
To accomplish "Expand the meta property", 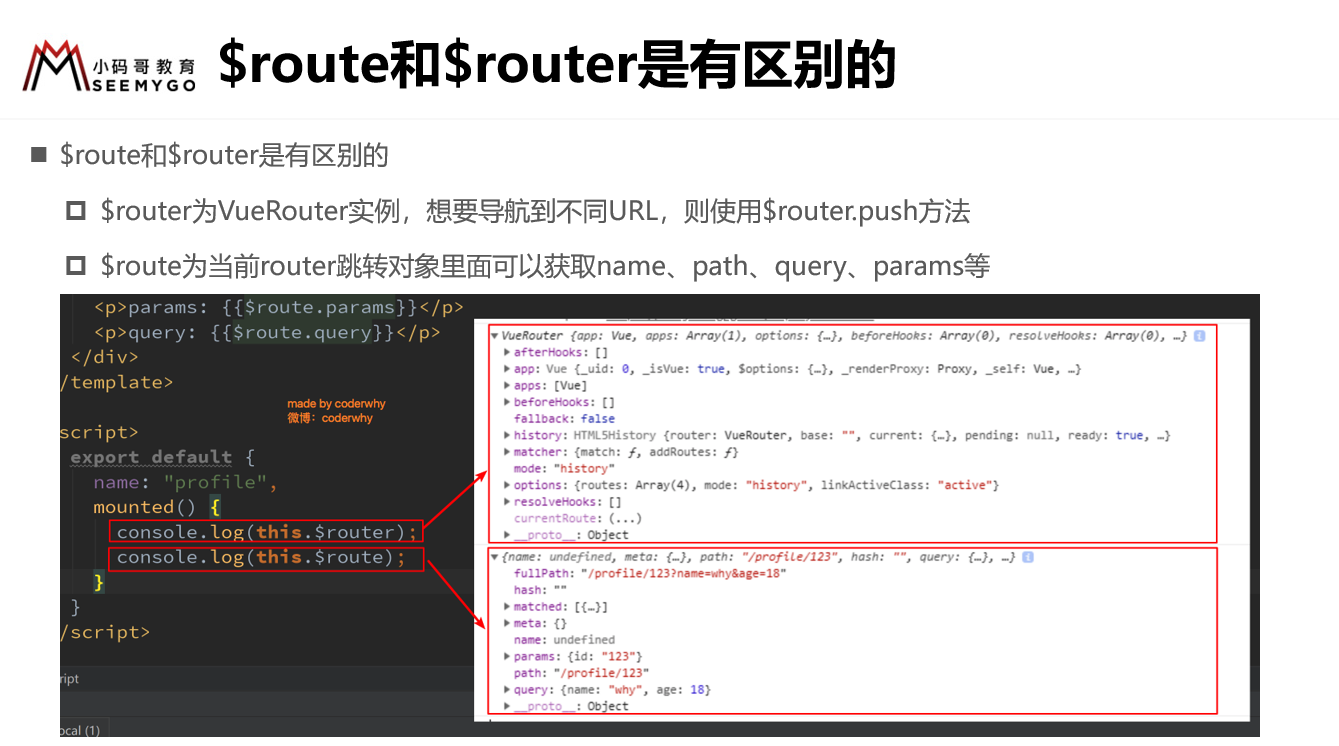I will [507, 624].
